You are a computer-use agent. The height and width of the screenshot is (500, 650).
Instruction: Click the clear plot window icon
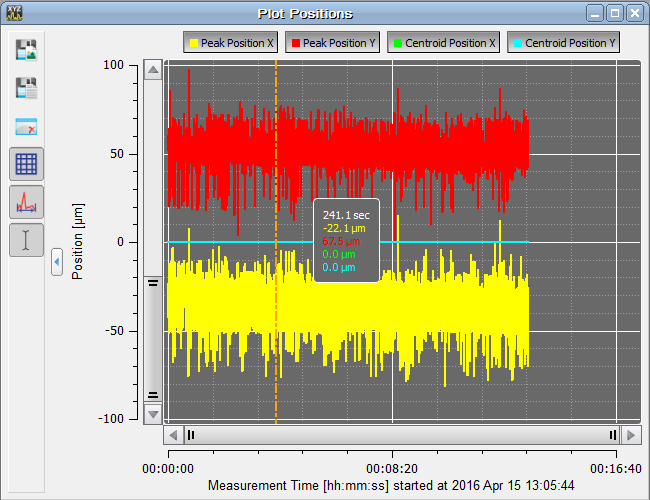click(x=26, y=126)
